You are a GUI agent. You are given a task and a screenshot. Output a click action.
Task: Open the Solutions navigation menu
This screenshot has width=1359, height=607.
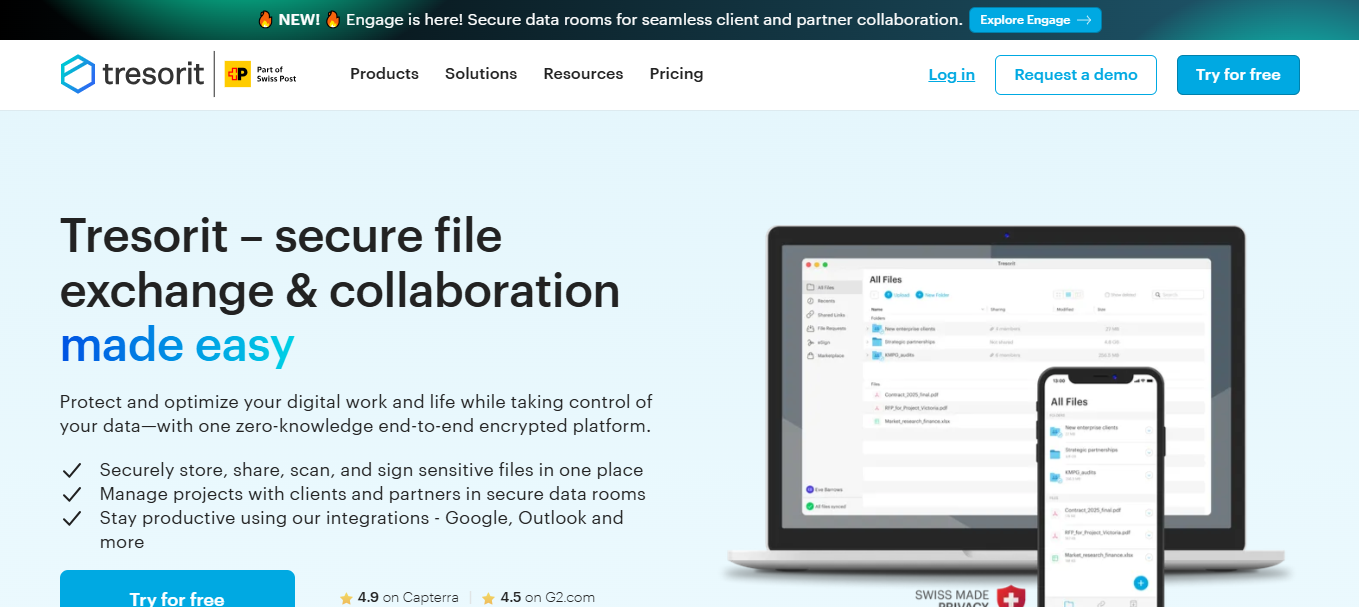481,74
